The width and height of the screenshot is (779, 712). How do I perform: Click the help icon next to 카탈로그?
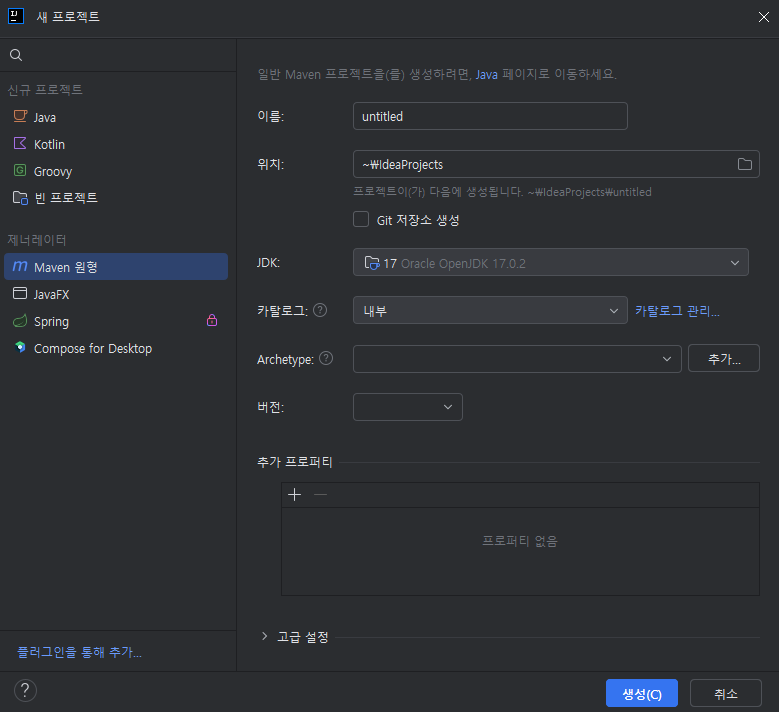coord(320,310)
